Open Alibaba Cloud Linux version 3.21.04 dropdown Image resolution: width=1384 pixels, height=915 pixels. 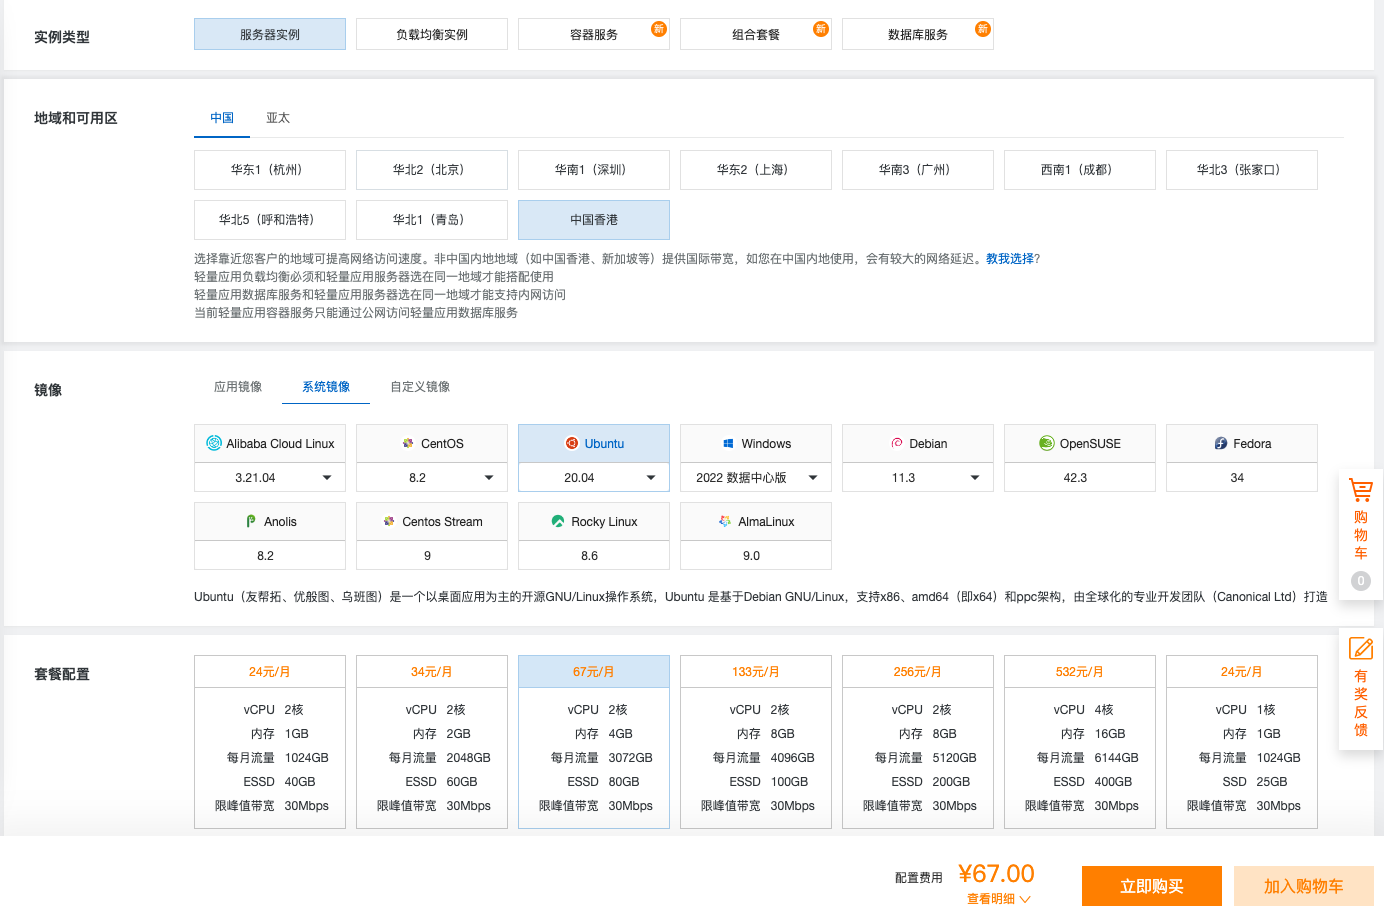point(270,477)
